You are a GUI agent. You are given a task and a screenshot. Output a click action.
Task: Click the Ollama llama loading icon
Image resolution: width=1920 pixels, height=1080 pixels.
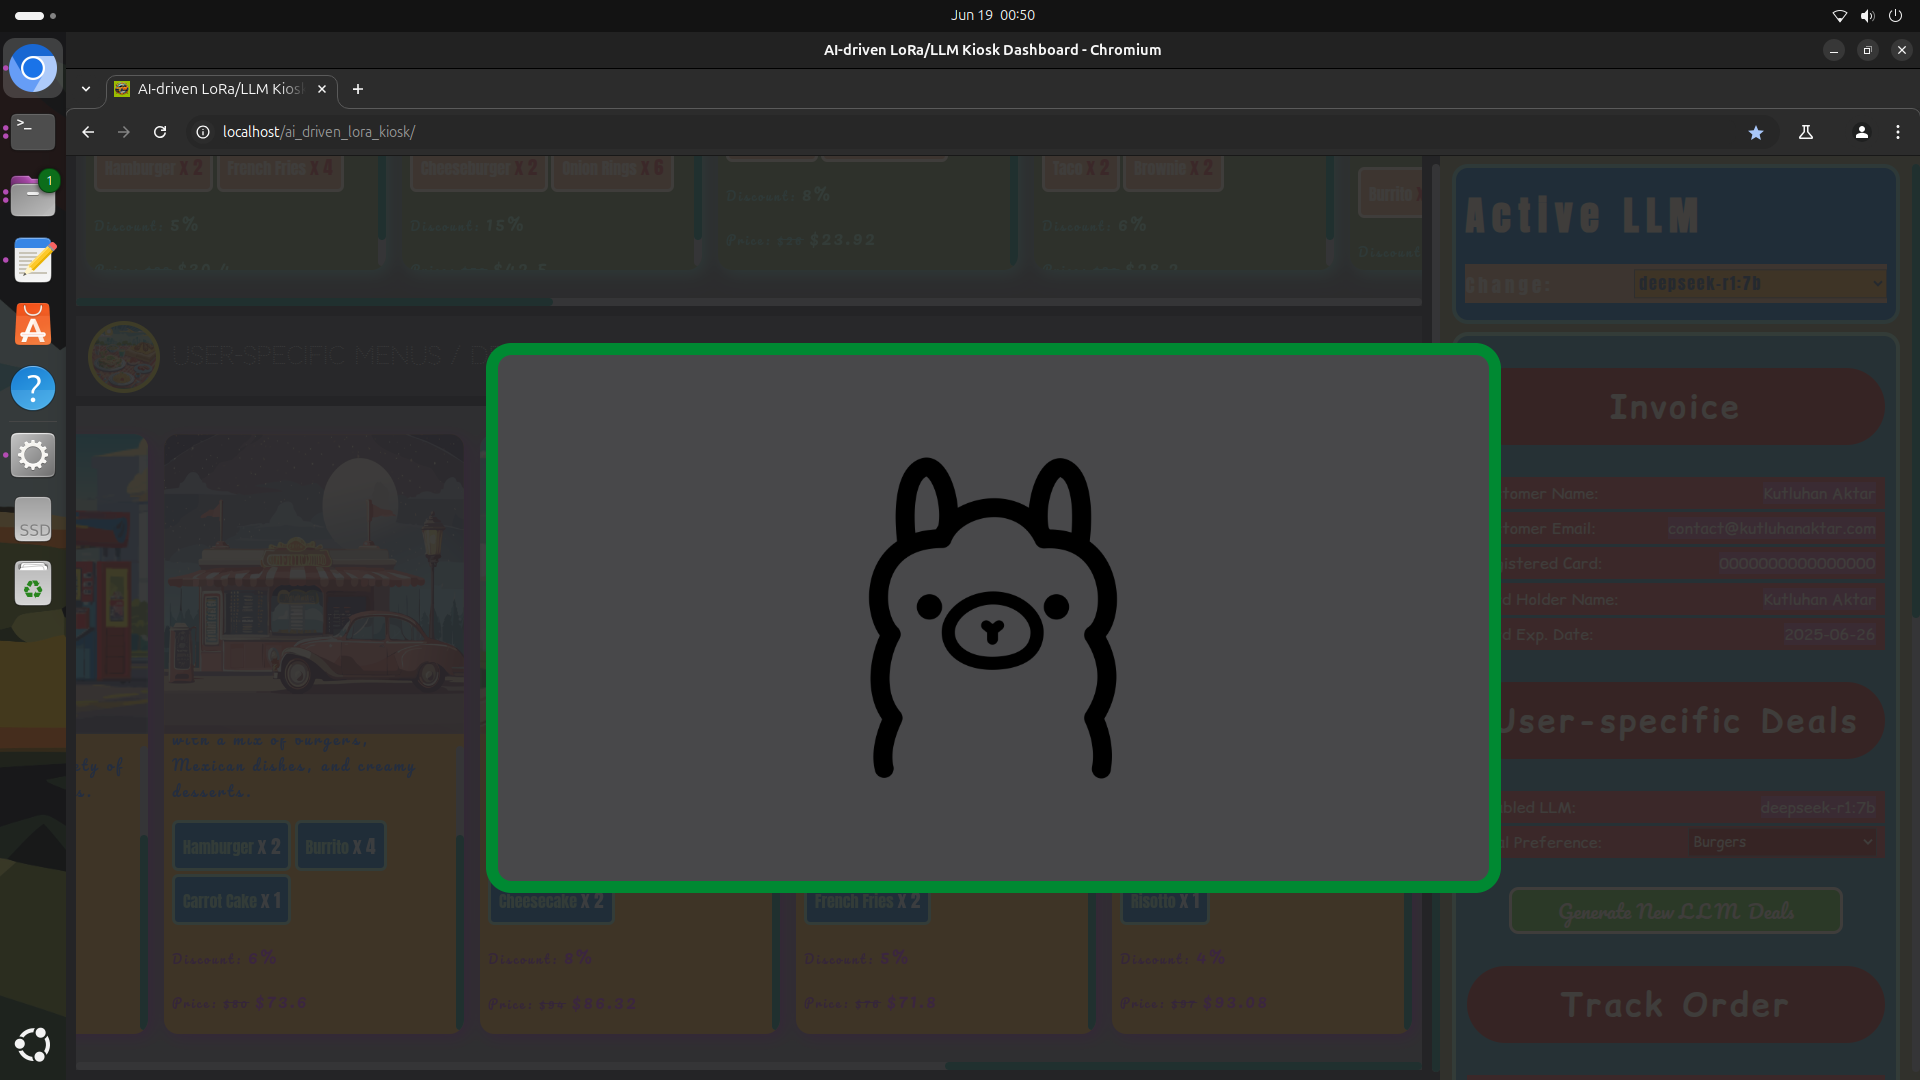[x=992, y=617]
